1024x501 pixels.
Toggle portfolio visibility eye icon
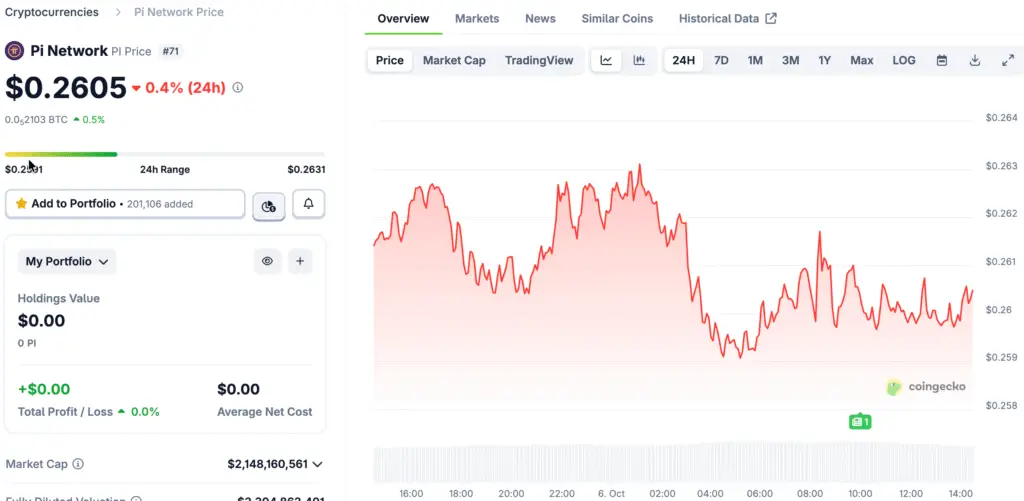coord(268,262)
